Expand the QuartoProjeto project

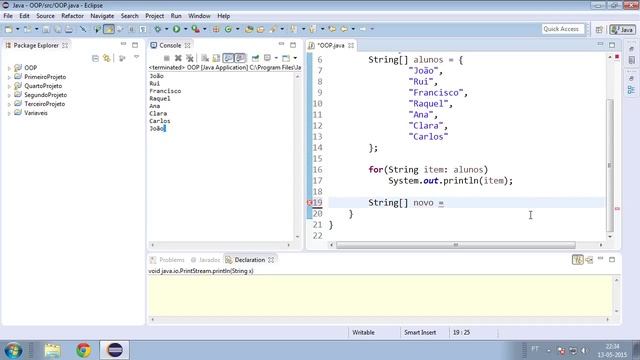click(x=9, y=86)
